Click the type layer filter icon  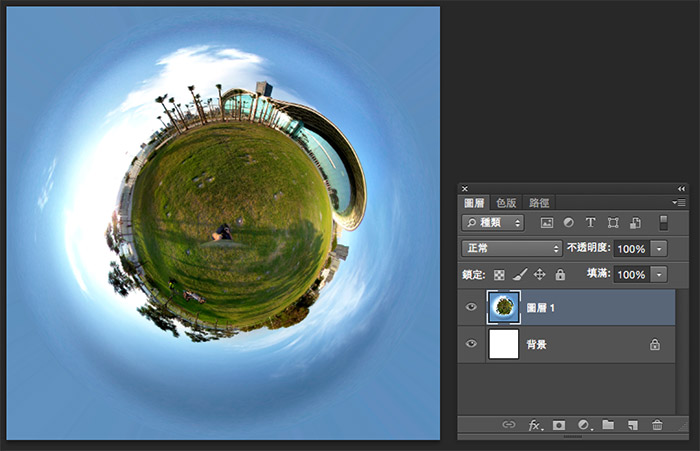[x=590, y=222]
